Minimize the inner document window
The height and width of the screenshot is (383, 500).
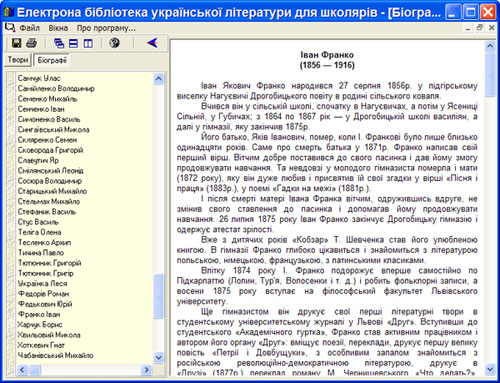point(468,28)
